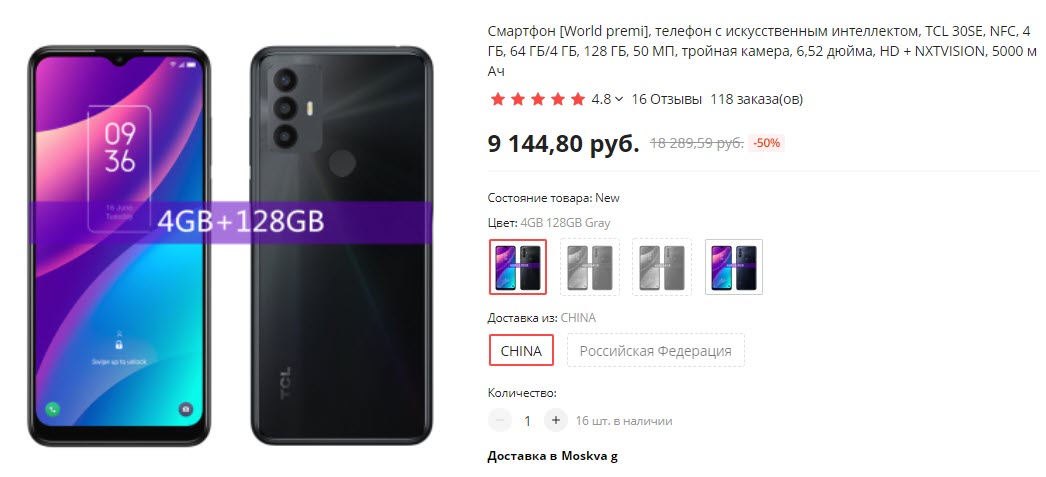The height and width of the screenshot is (477, 1046).
Task: Open the front-view phone product image
Action: [x=119, y=246]
